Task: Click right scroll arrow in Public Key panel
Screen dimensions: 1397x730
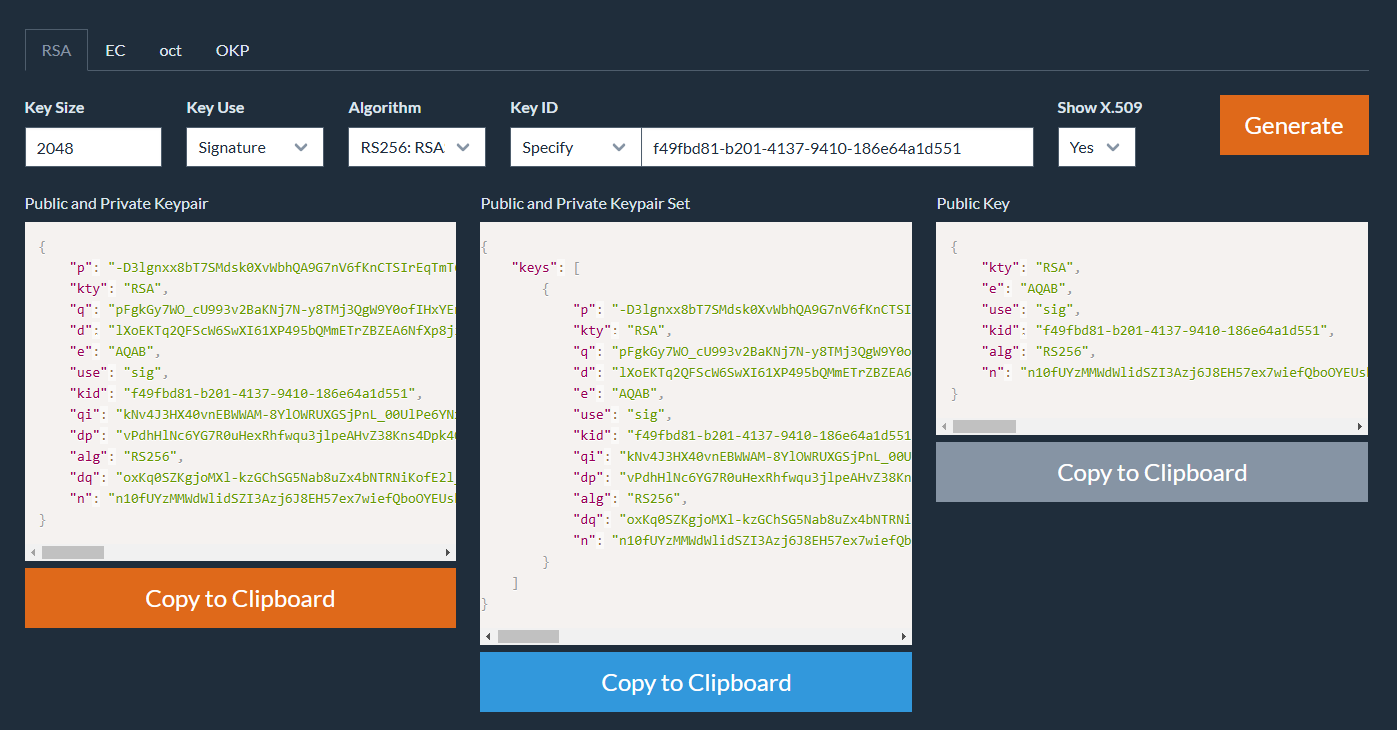Action: (1360, 426)
